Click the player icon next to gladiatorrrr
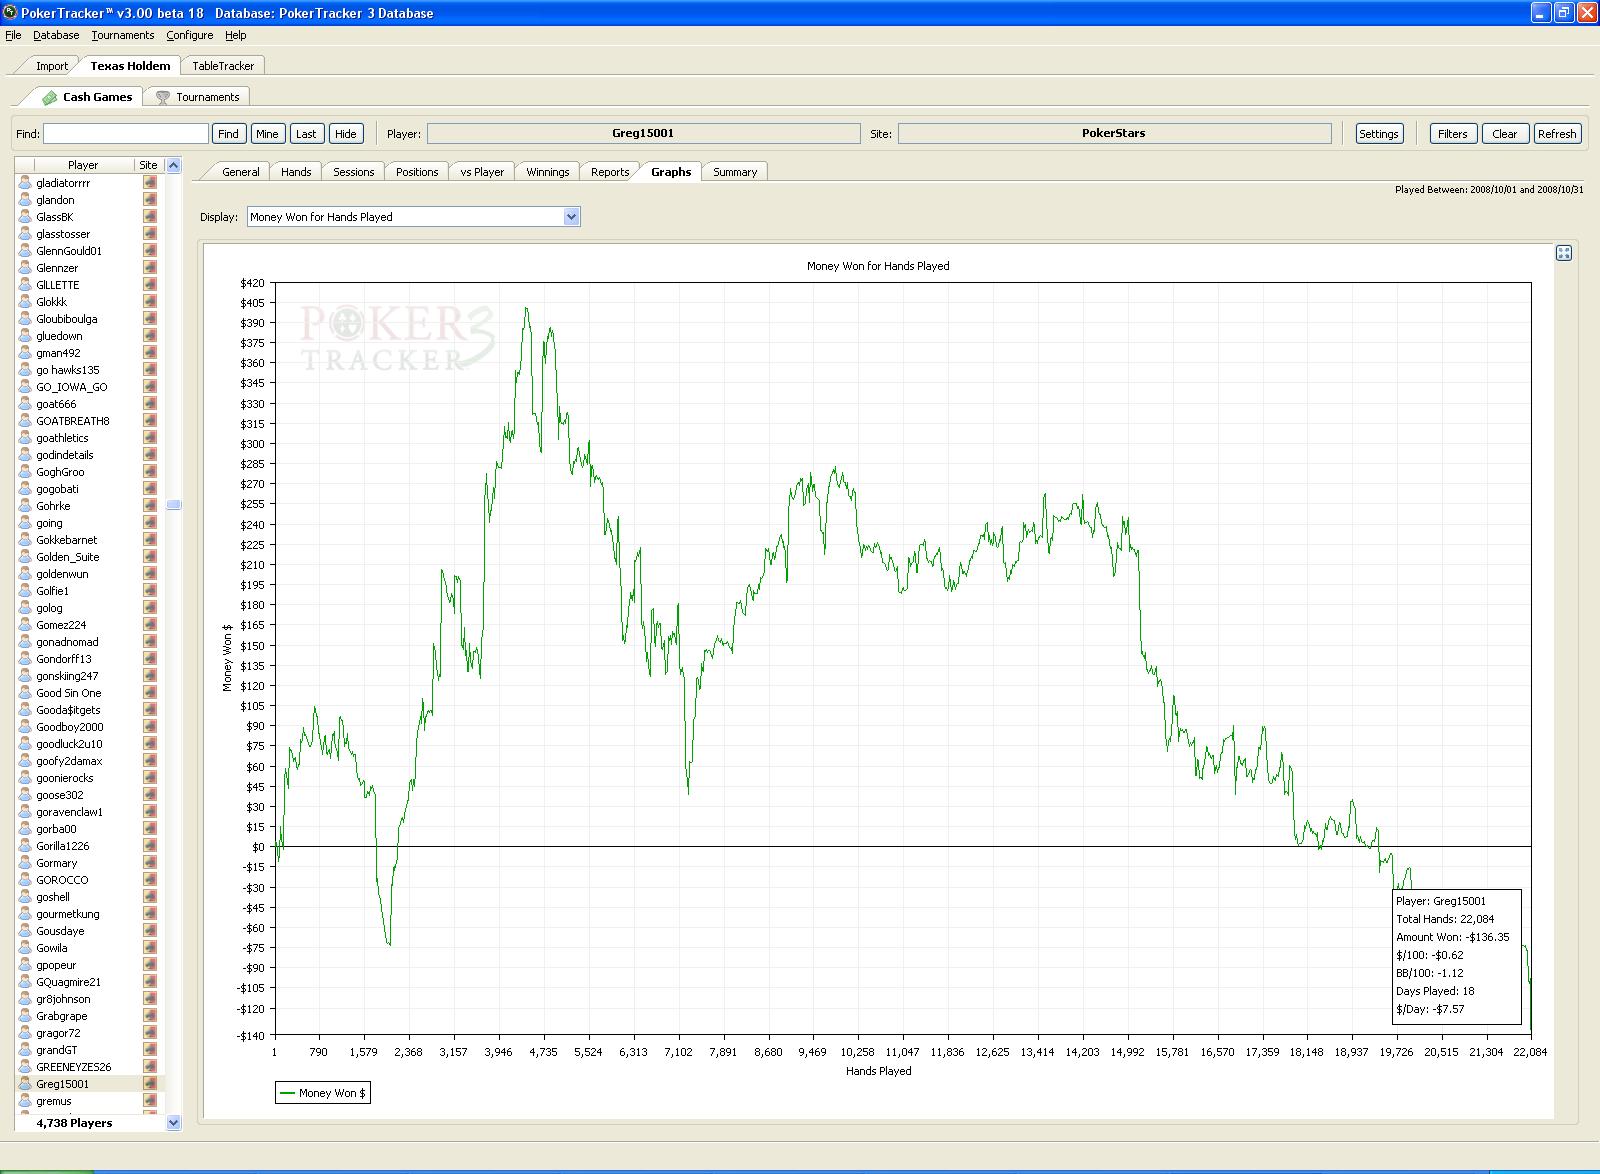Viewport: 1600px width, 1174px height. coord(25,183)
